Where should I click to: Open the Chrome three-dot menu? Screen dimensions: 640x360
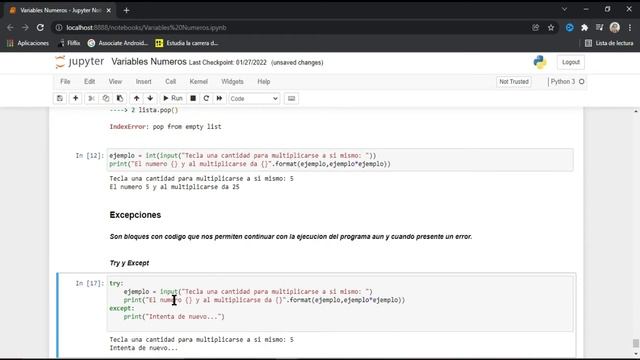click(x=630, y=28)
